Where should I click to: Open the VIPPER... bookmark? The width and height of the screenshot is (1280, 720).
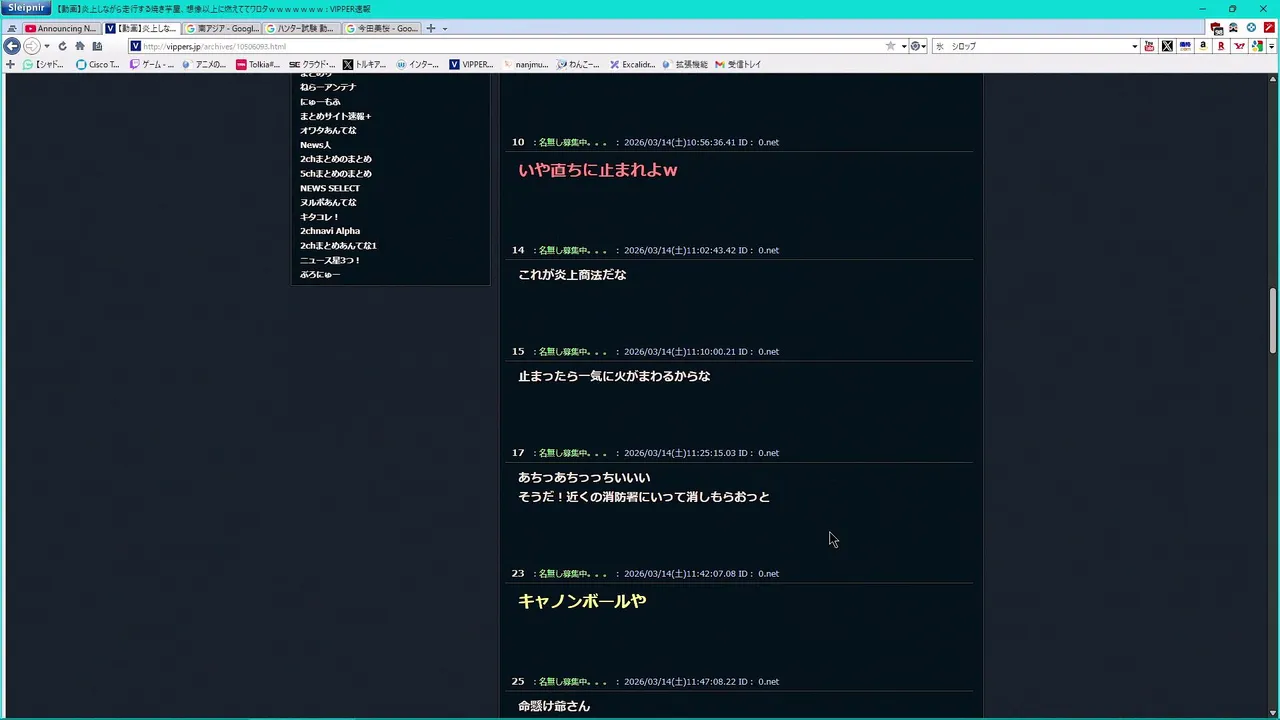click(x=471, y=64)
